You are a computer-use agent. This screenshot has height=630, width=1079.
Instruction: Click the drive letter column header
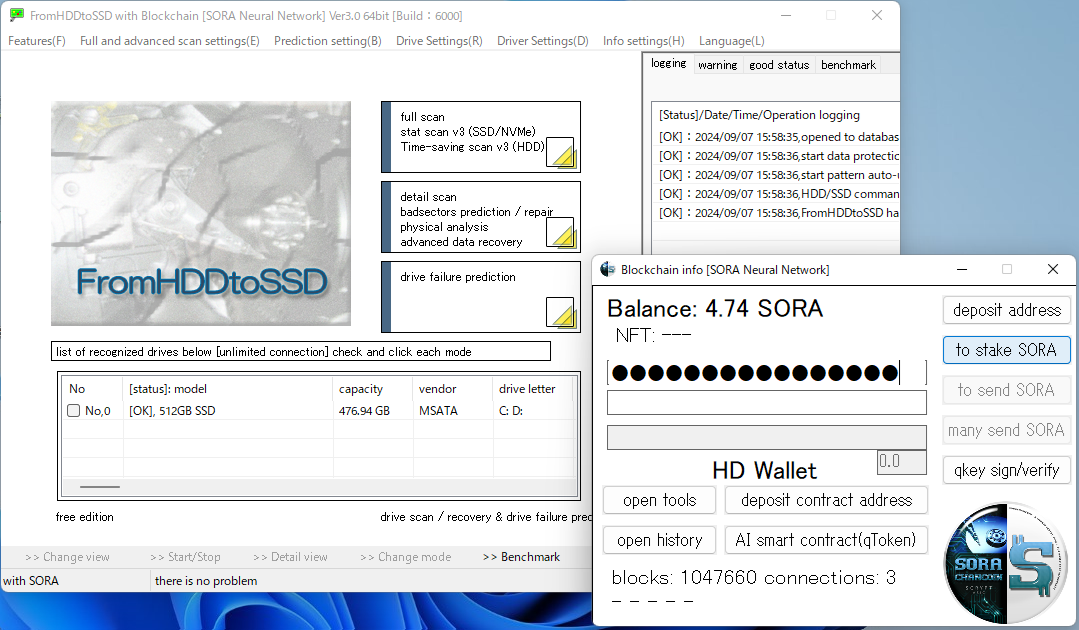[x=533, y=389]
